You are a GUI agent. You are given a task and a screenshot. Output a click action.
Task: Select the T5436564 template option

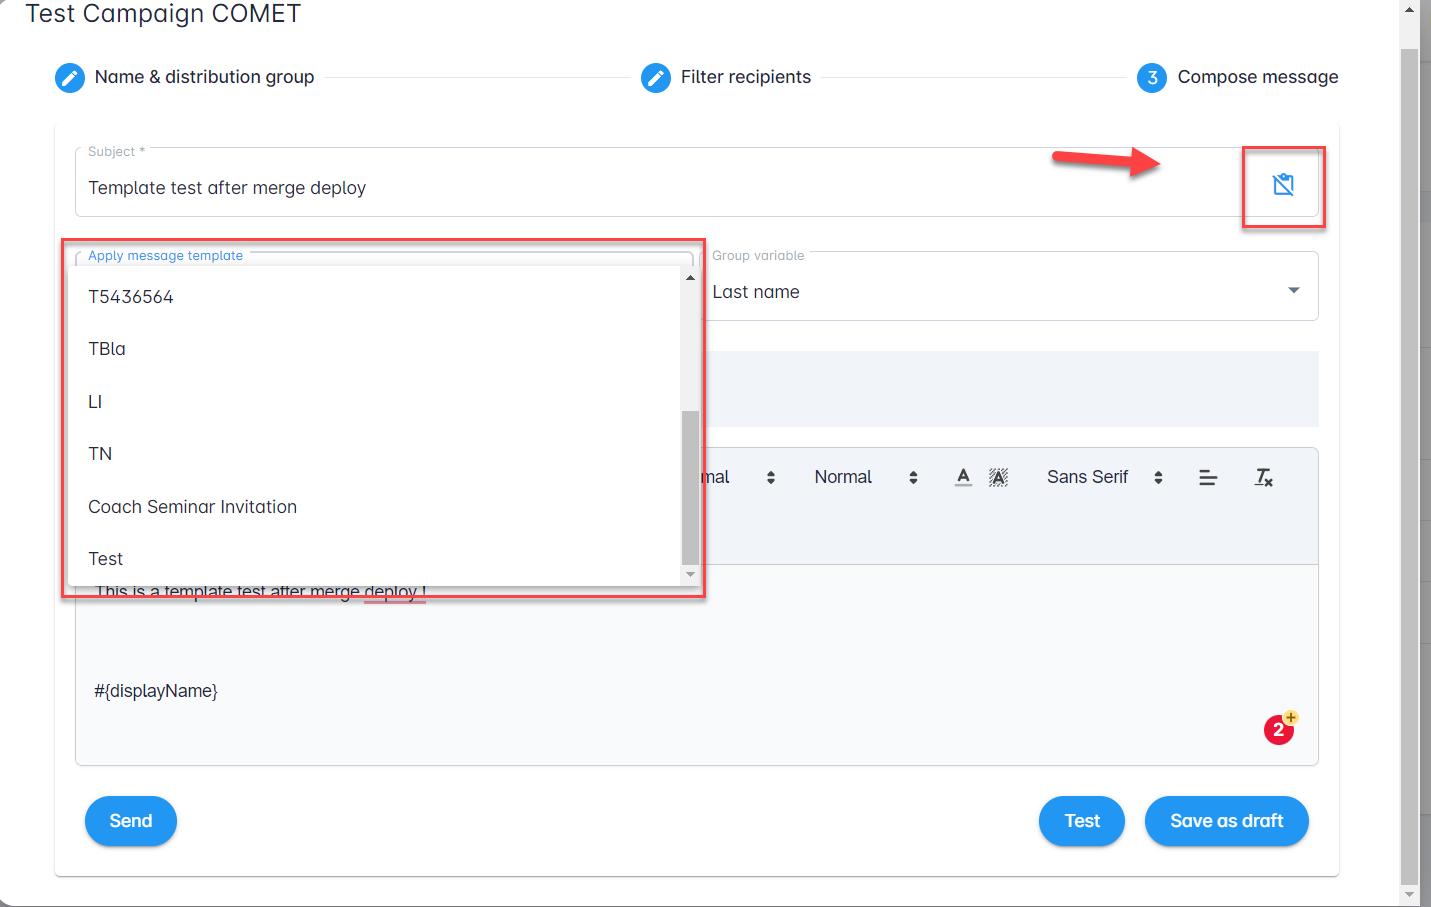(x=131, y=297)
